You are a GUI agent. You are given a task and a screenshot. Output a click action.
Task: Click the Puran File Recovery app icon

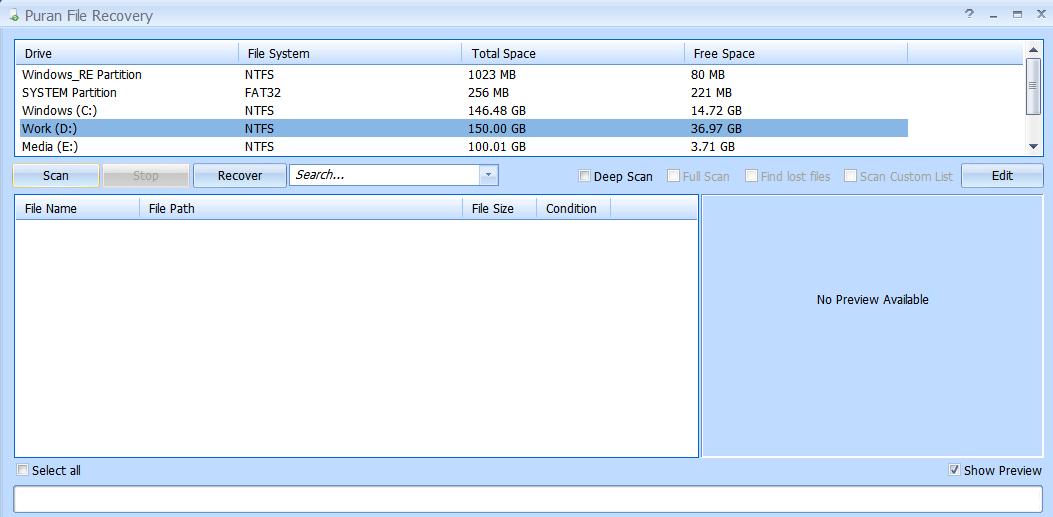tap(13, 15)
